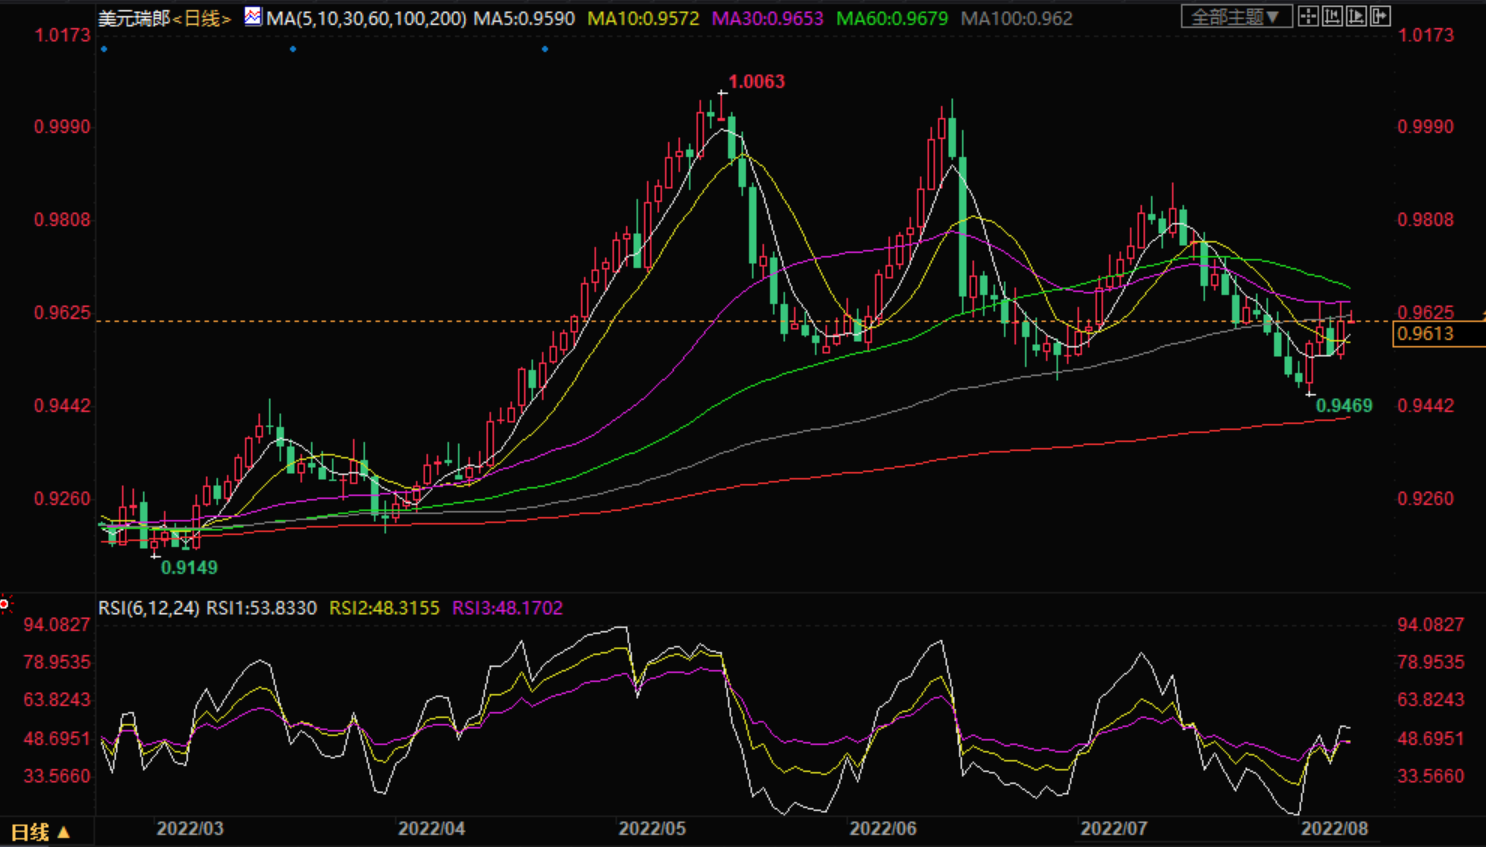The height and width of the screenshot is (847, 1486).
Task: Click the rightmost shift-chart-right icon
Action: click(x=1380, y=16)
